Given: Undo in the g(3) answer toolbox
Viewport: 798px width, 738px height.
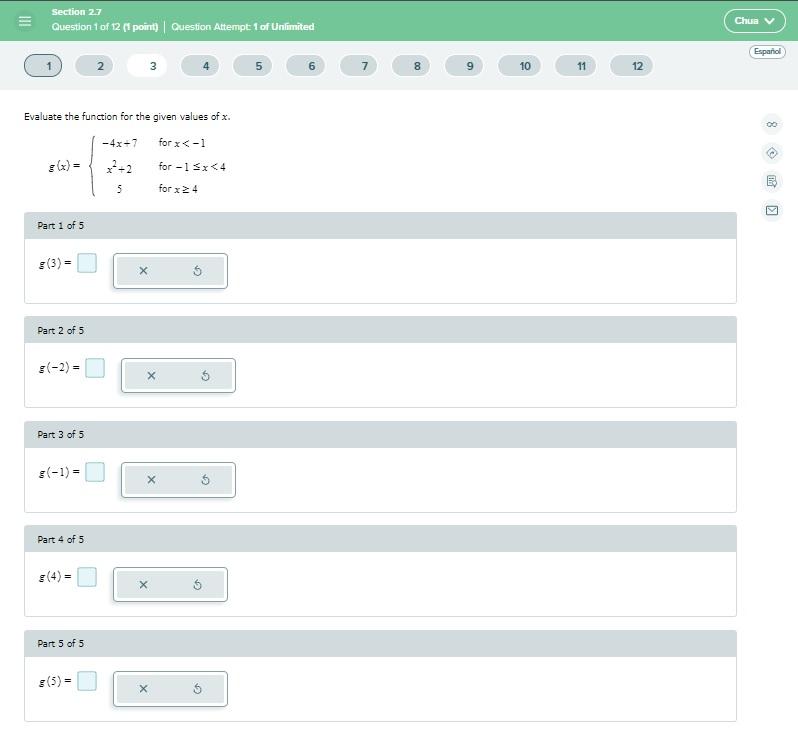Looking at the screenshot, I should [197, 271].
